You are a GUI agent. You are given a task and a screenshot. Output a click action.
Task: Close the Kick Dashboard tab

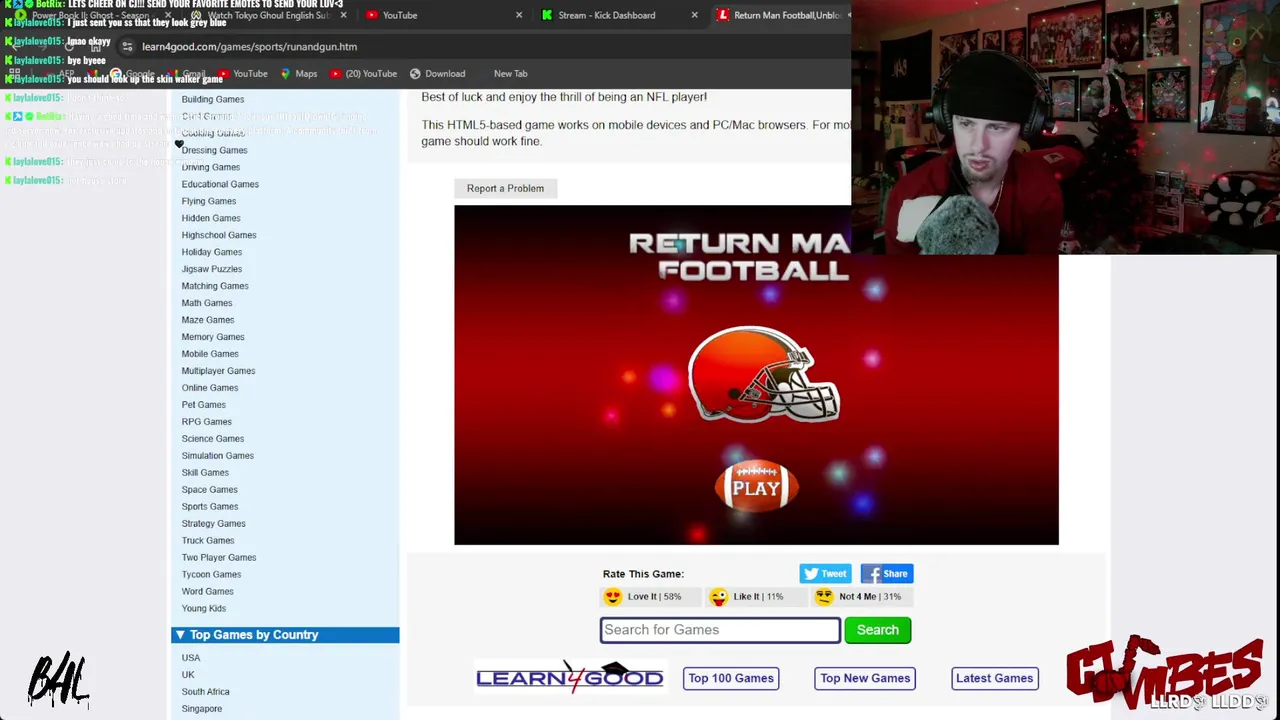click(x=695, y=15)
